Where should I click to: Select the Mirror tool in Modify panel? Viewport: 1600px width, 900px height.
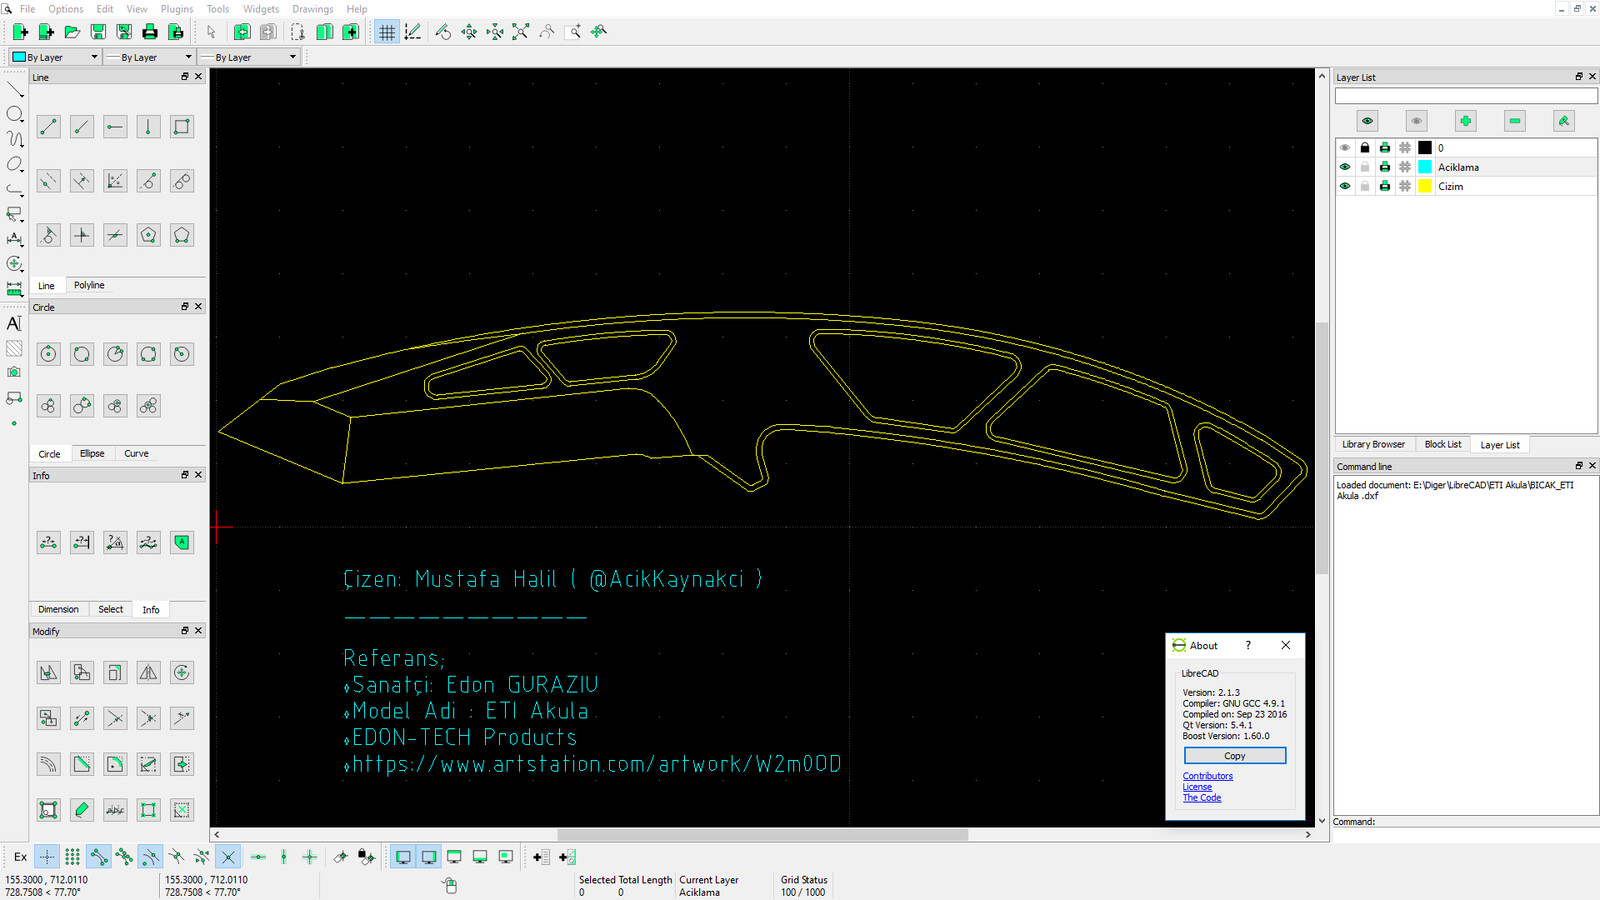coord(148,673)
